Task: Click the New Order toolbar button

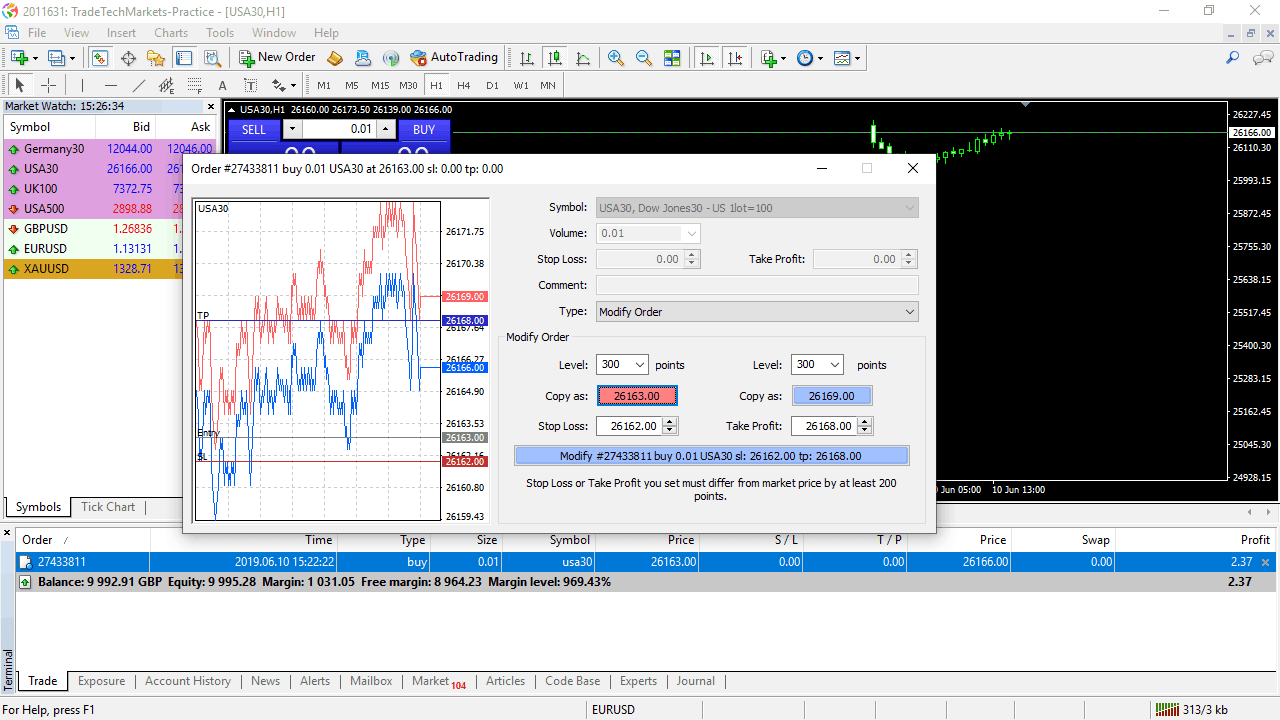Action: (x=277, y=58)
